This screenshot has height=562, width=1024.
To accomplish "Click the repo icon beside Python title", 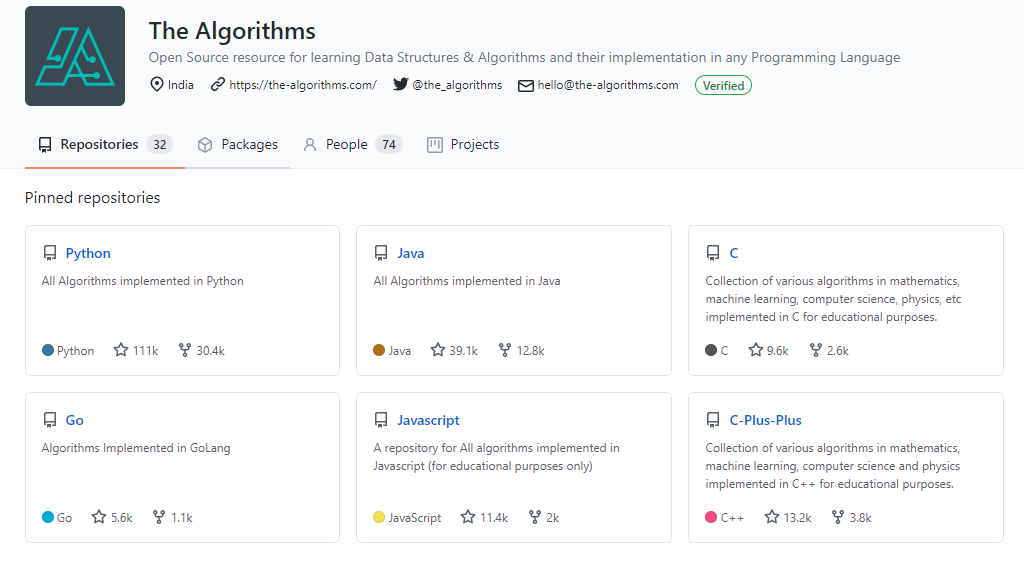I will click(50, 253).
